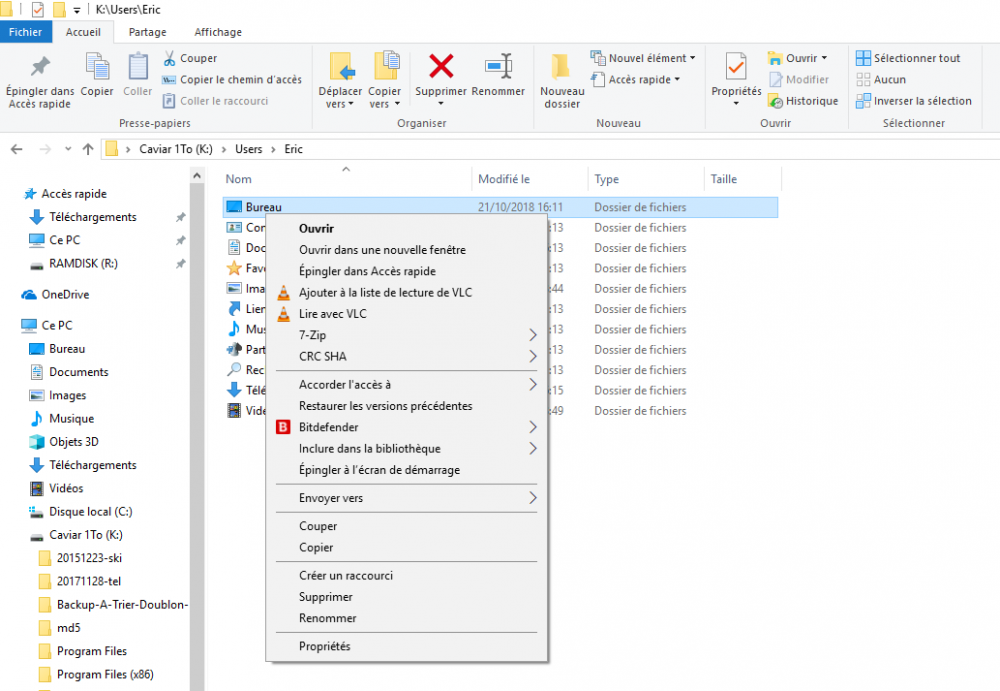1000x691 pixels.
Task: Go back using the back arrow
Action: coord(16,149)
